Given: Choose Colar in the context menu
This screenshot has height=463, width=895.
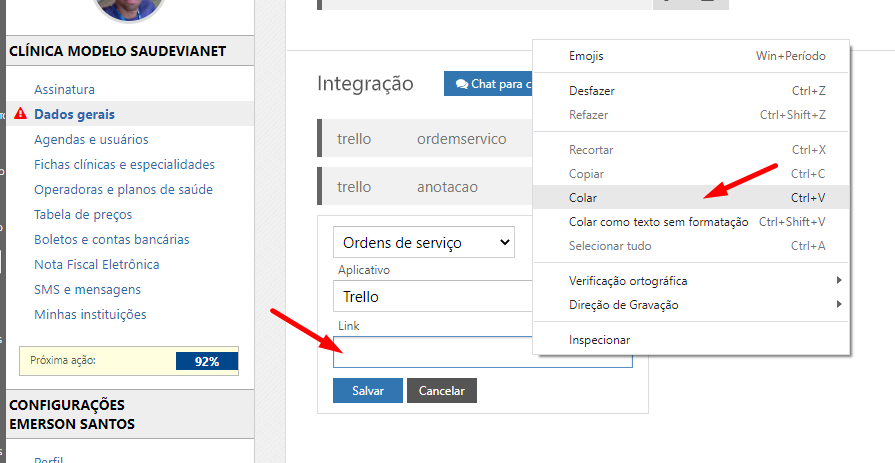Looking at the screenshot, I should point(691,198).
